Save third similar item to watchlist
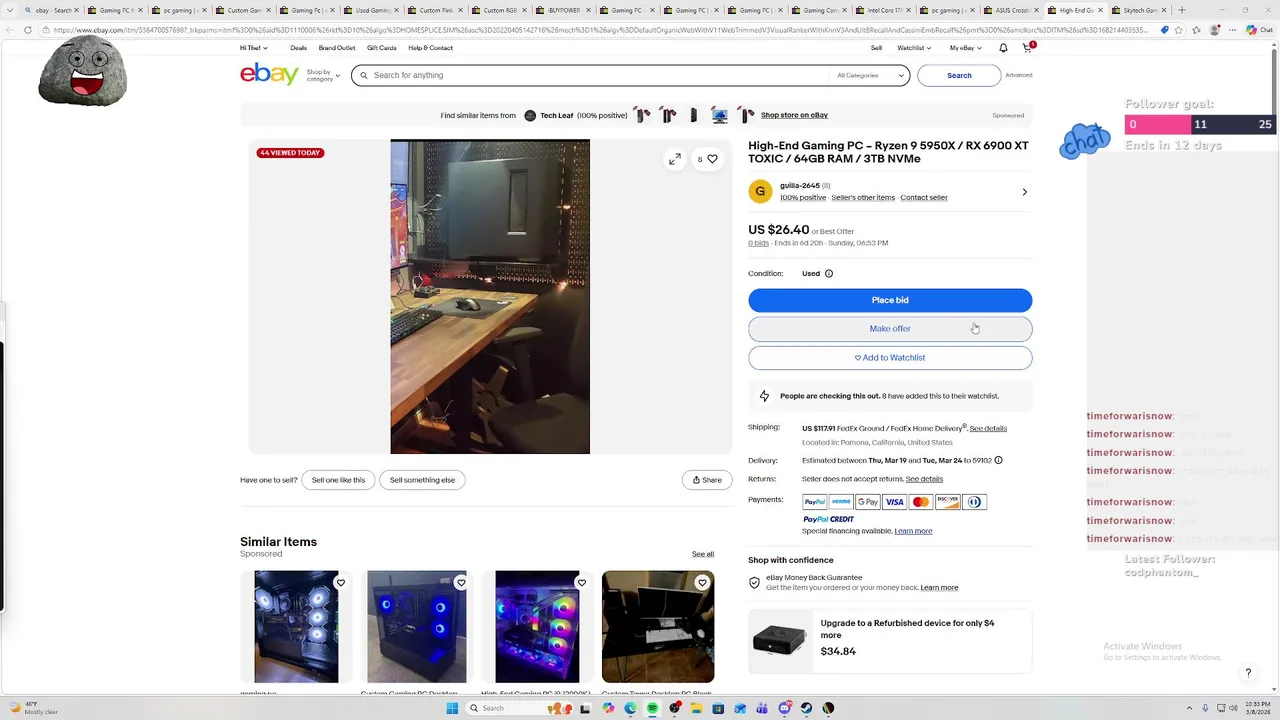Viewport: 1280px width, 720px height. (x=582, y=583)
